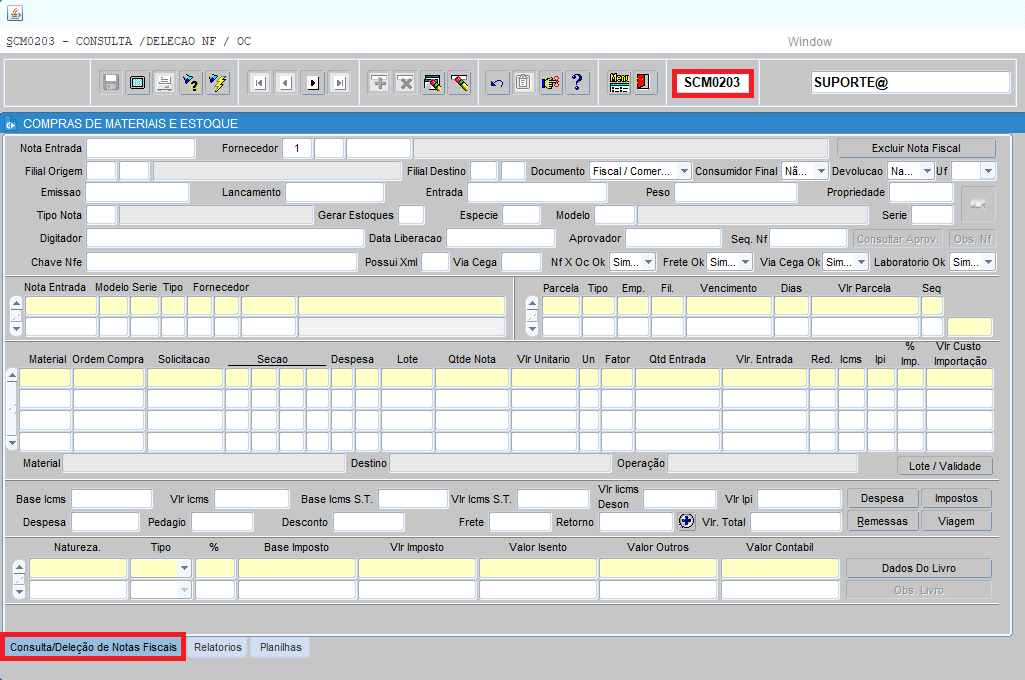Click the Lote / Validade button

pyautogui.click(x=945, y=466)
